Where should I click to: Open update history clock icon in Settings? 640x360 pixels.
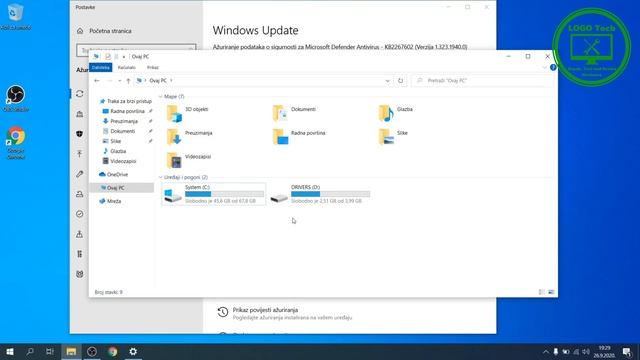(x=222, y=312)
